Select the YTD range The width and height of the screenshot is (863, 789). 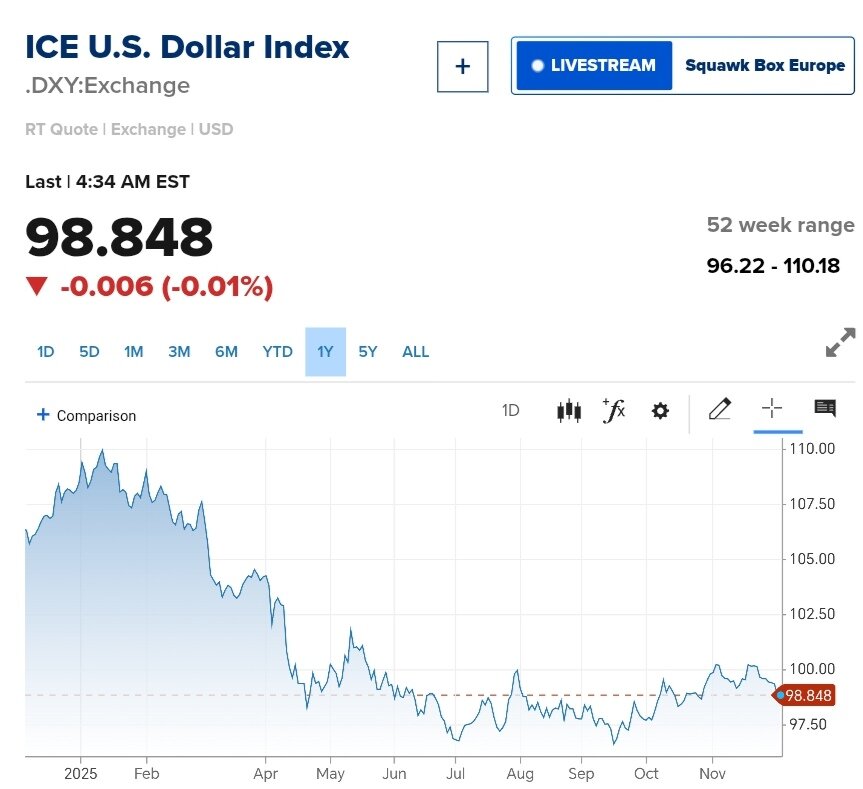pos(277,352)
